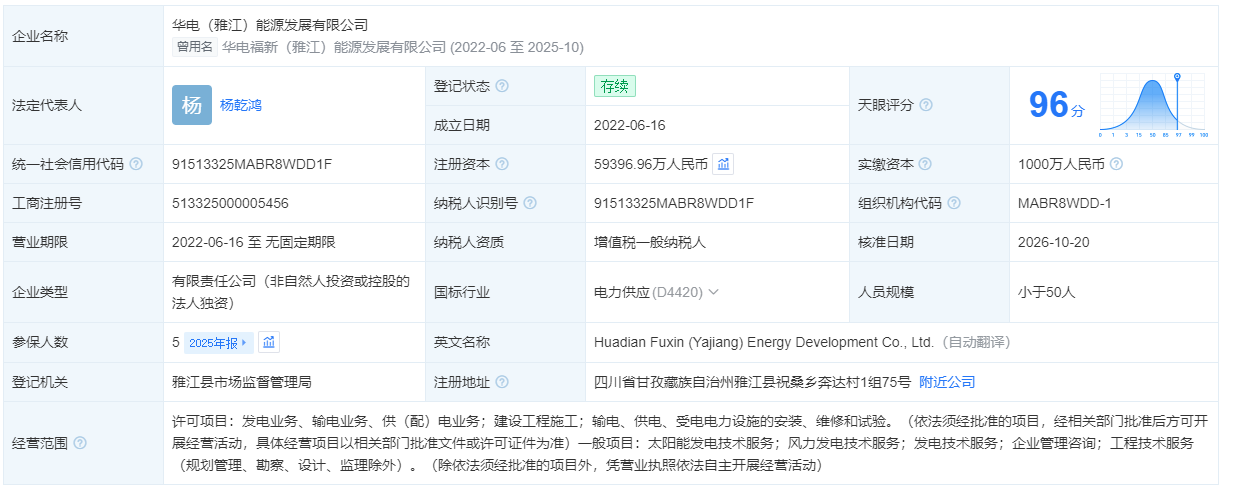Click the 企业类型 value 有限责任公司

tap(291, 292)
